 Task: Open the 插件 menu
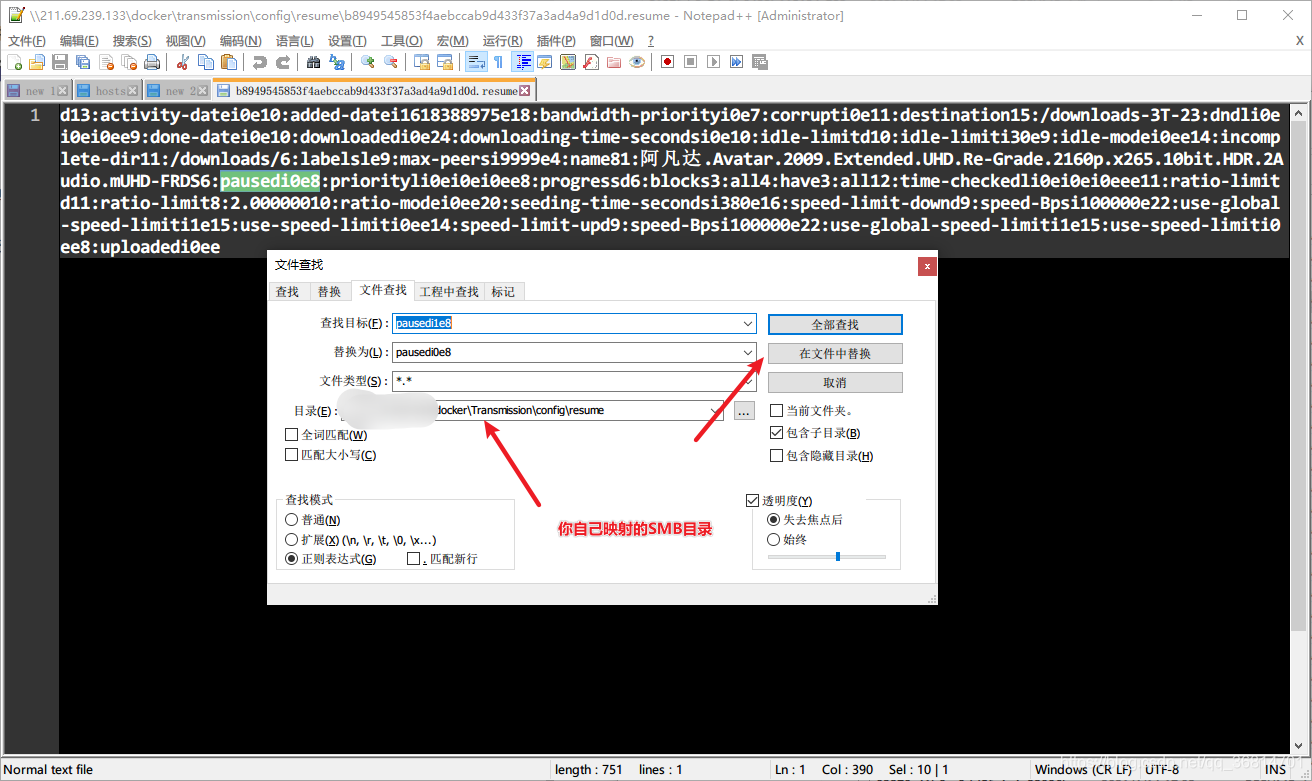(556, 41)
